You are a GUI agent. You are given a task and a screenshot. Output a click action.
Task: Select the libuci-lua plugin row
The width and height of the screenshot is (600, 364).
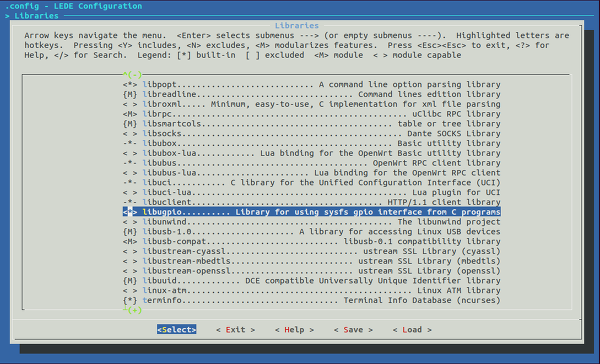321,193
